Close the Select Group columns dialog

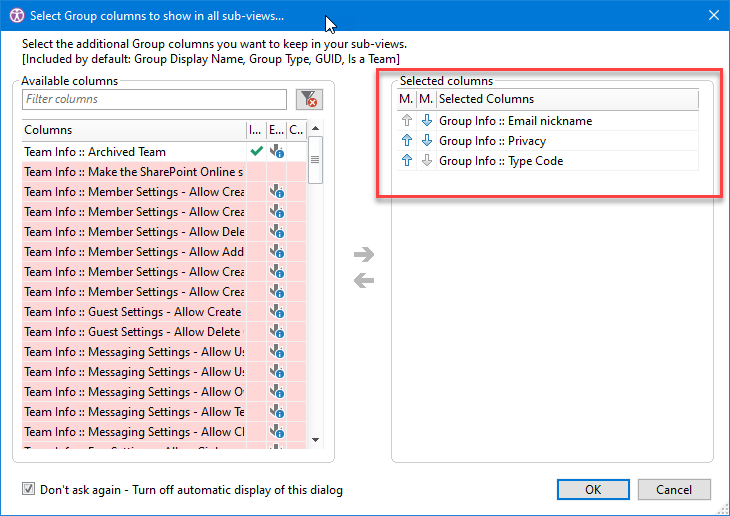click(713, 15)
